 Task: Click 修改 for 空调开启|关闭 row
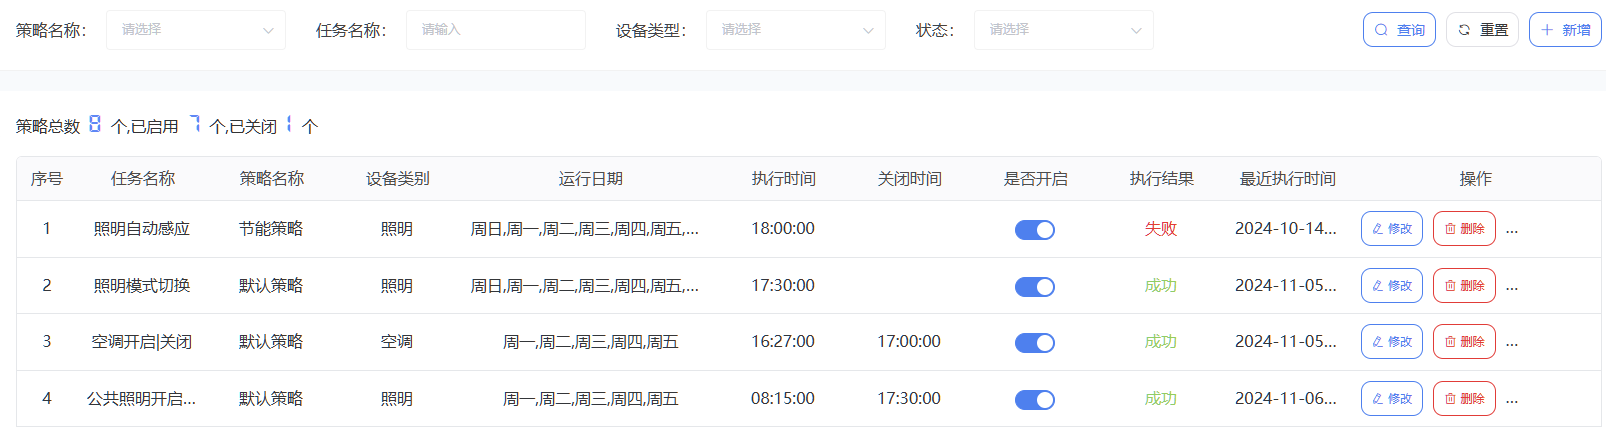click(x=1392, y=342)
